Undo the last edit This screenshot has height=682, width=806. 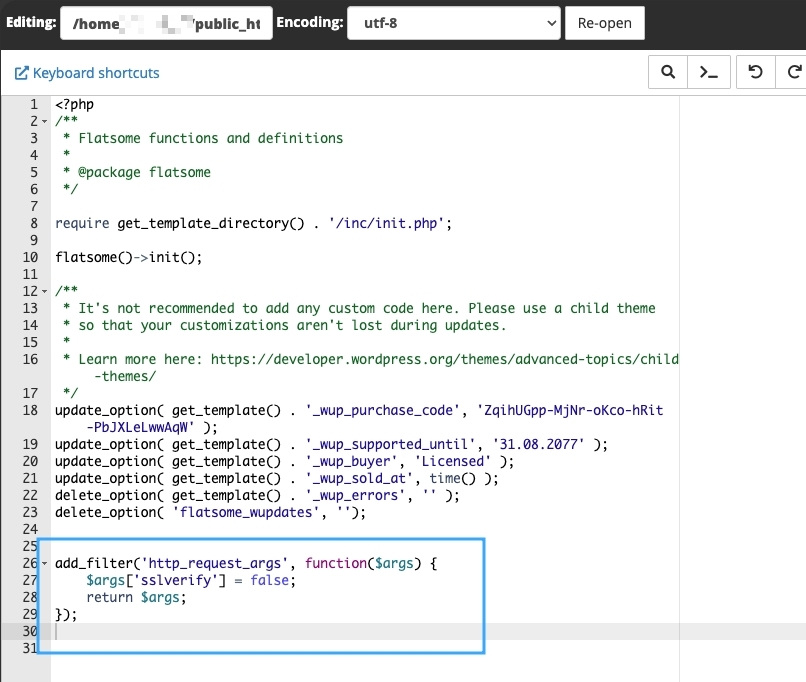tap(756, 72)
